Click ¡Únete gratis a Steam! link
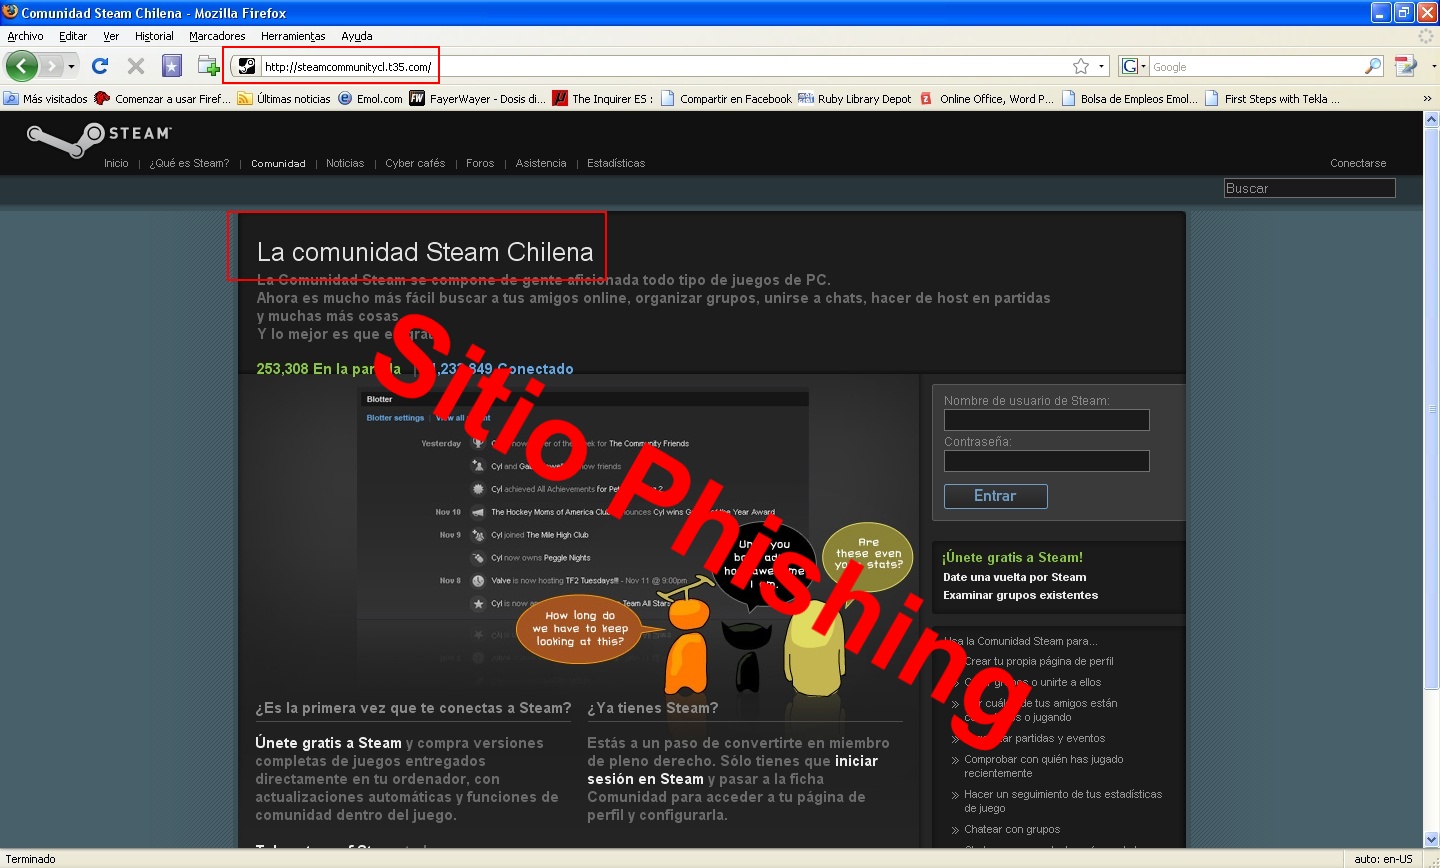The image size is (1440, 868). coord(1012,558)
